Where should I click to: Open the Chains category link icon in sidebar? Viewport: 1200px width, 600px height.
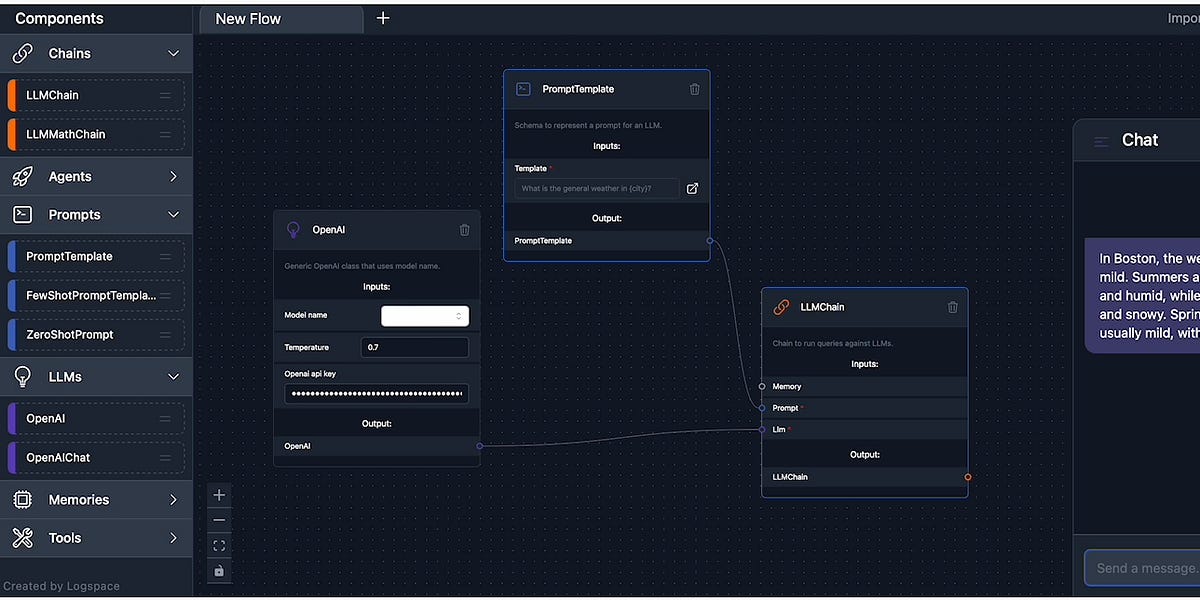(22, 53)
